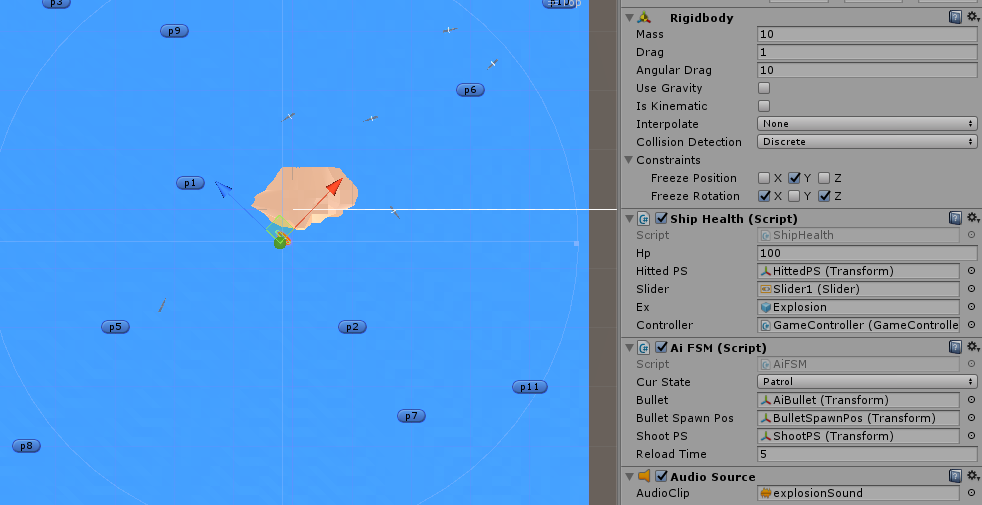Click the Mass input field

(867, 34)
